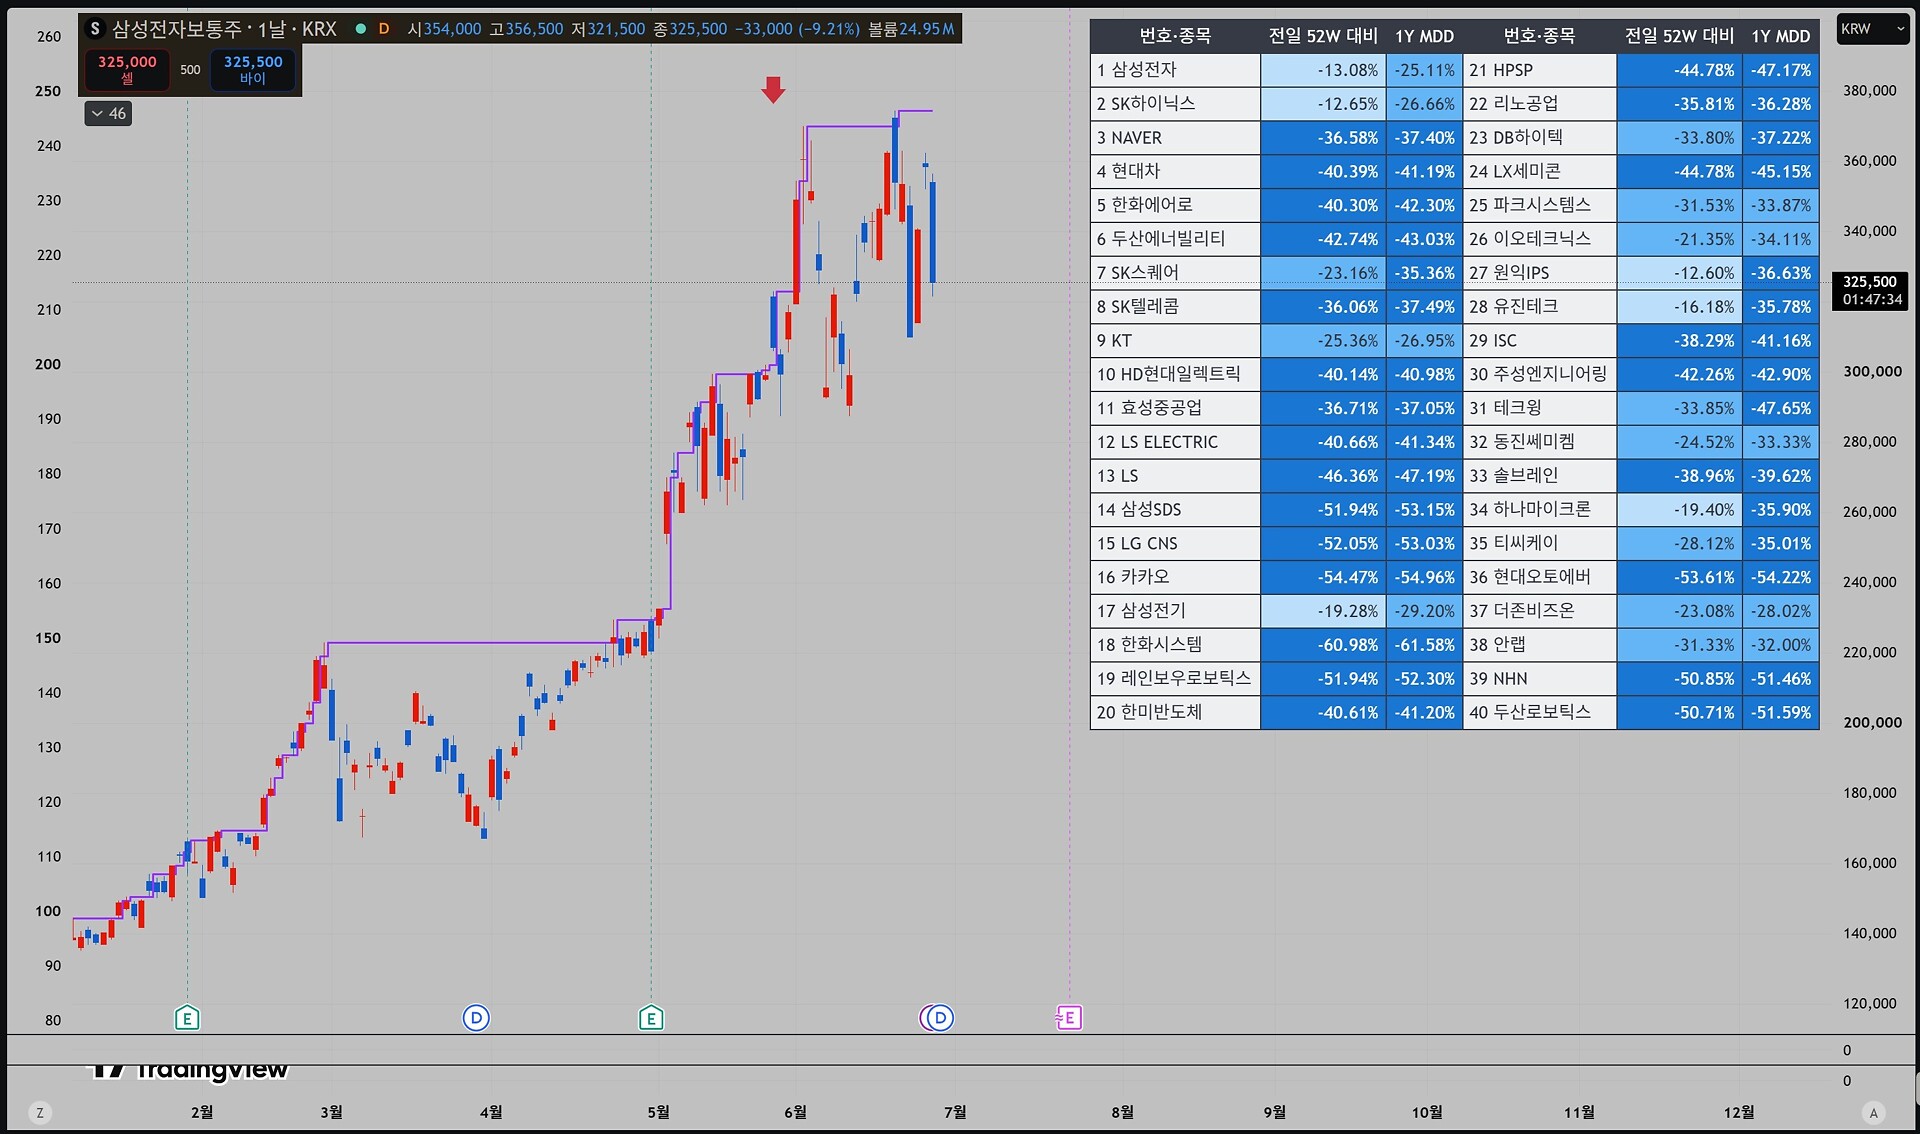Open the KRW currency dropdown

pyautogui.click(x=1873, y=29)
